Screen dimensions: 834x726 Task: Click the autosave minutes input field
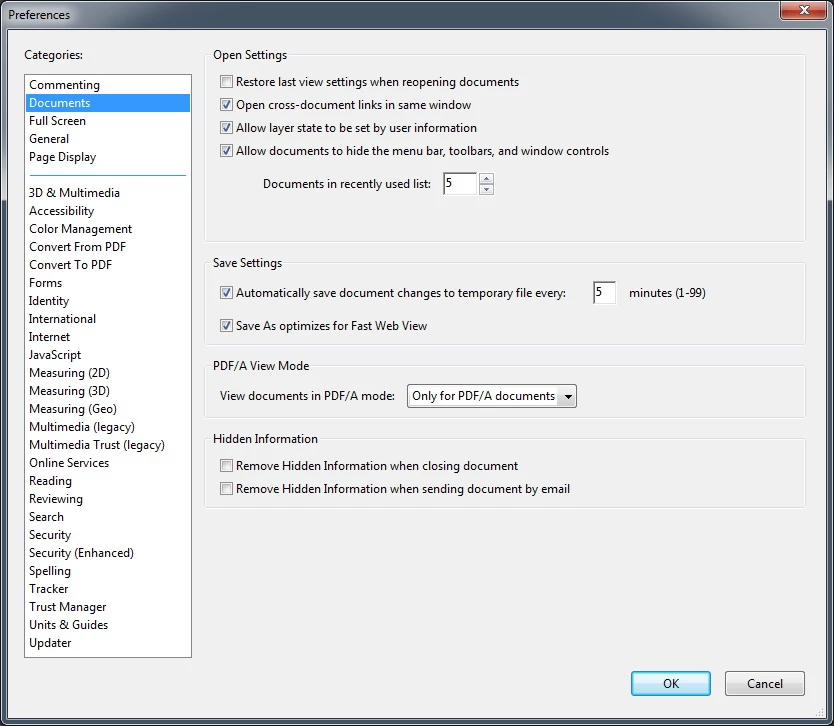[x=604, y=293]
